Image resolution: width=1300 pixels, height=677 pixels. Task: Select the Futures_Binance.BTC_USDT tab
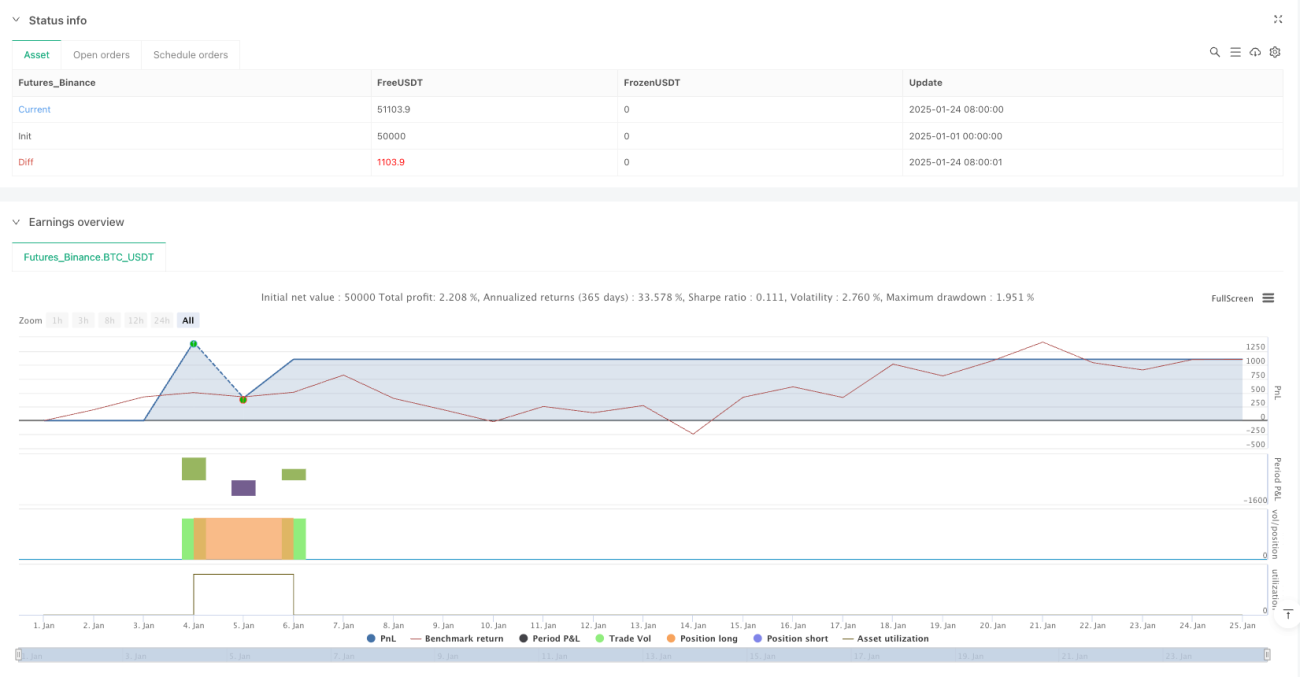click(x=89, y=257)
